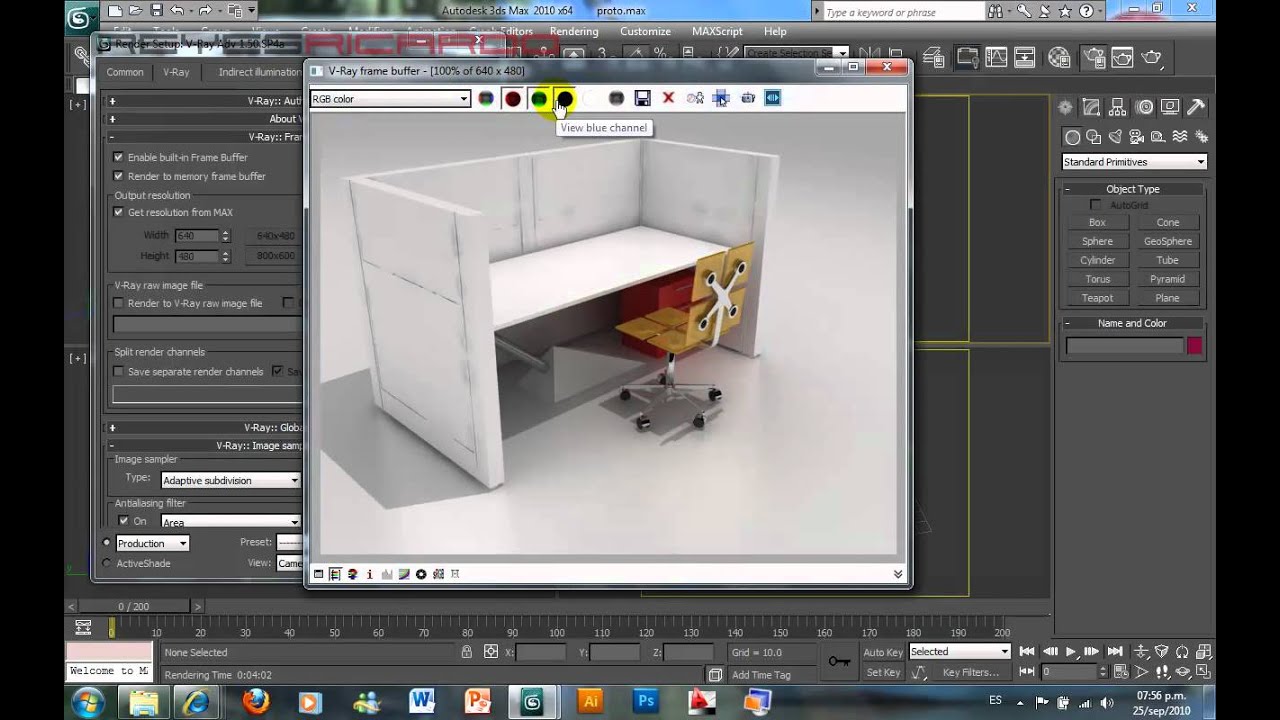The width and height of the screenshot is (1280, 720).
Task: Click the track mouse while rendering icon
Action: point(721,98)
